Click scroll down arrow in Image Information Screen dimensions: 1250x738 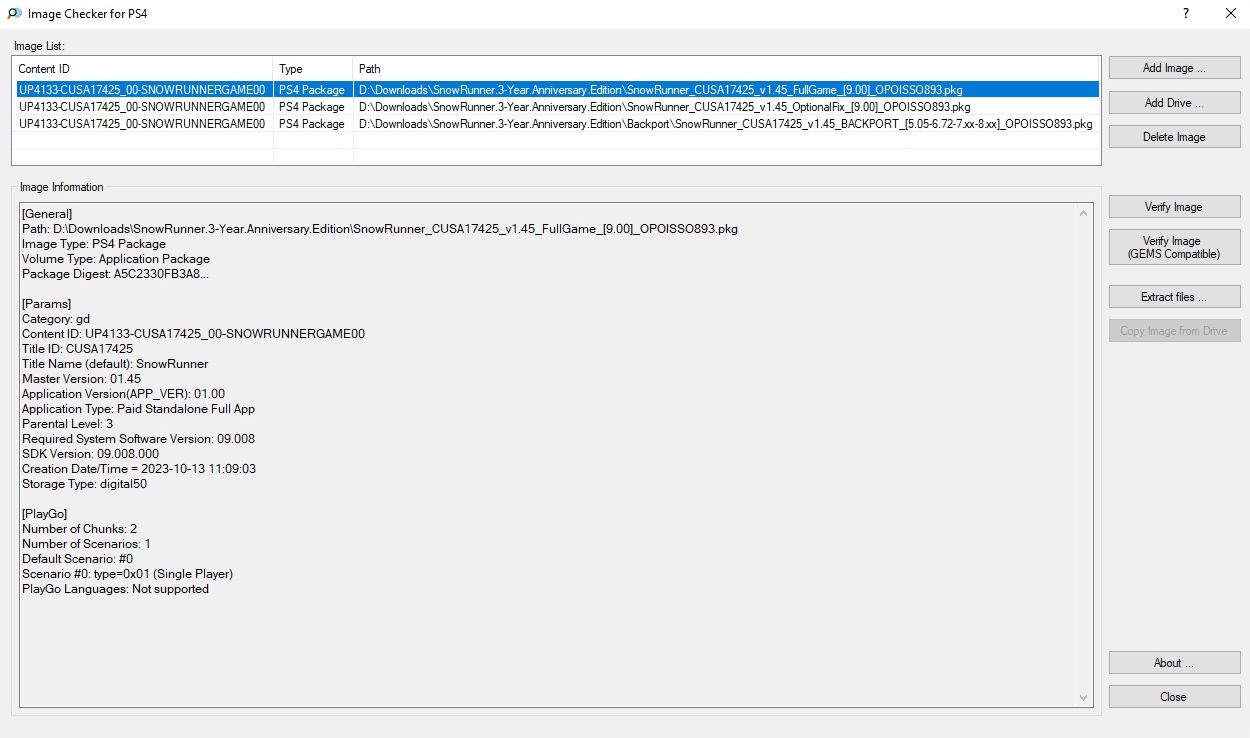tap(1084, 697)
